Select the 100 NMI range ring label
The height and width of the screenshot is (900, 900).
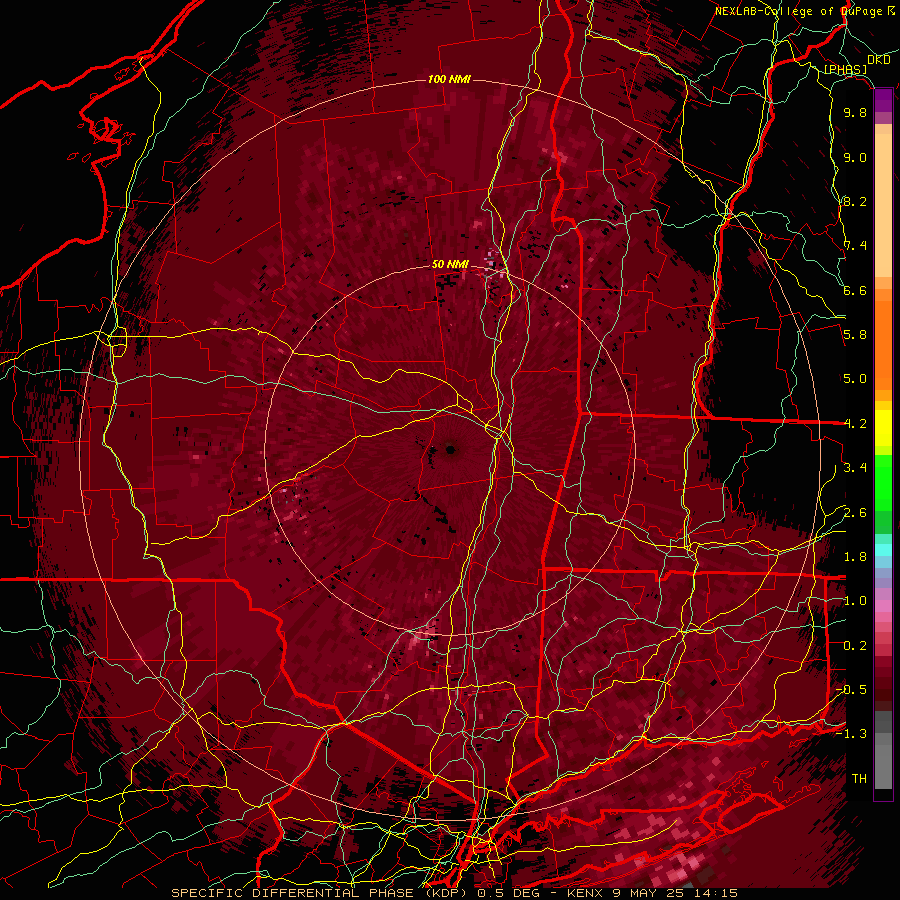(449, 79)
